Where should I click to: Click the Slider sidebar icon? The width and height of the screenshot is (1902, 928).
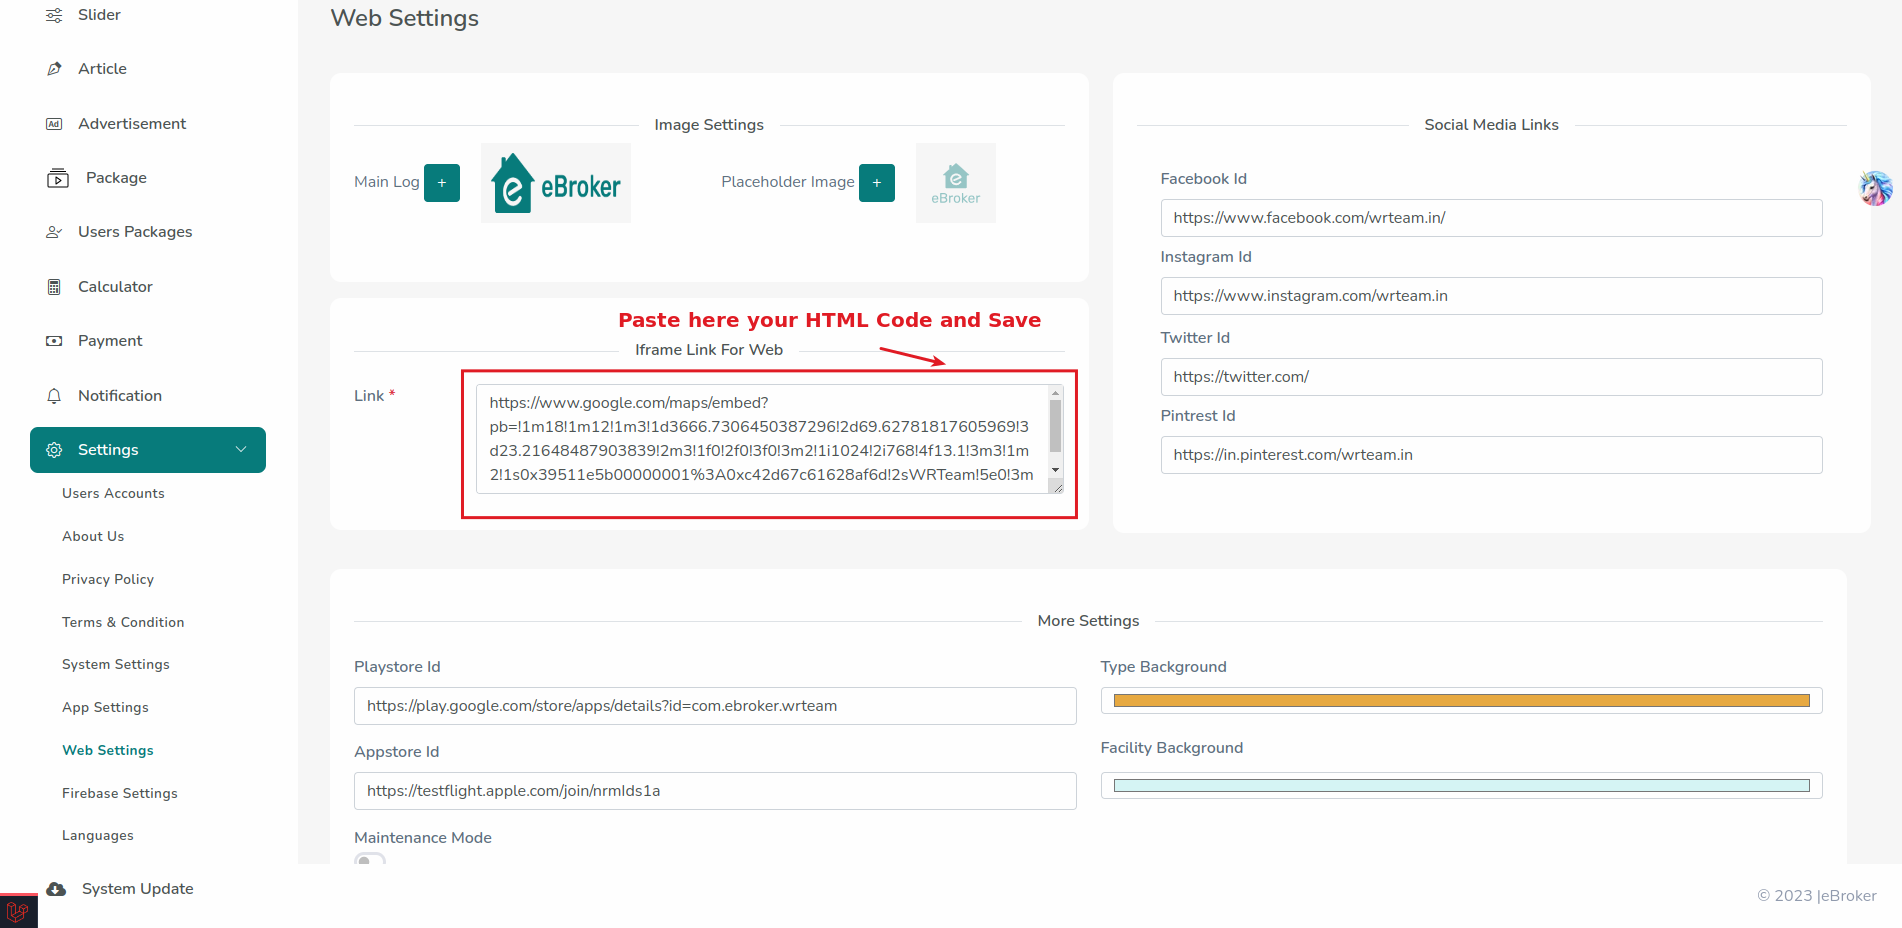tap(54, 15)
